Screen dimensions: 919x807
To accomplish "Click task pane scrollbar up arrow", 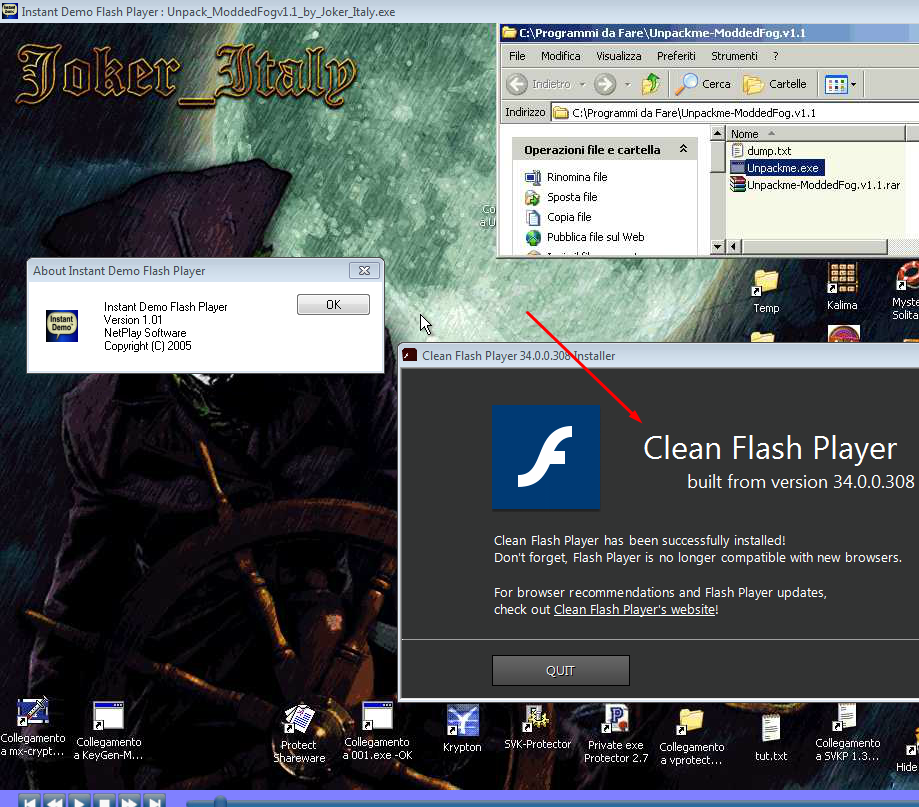I will click(717, 134).
